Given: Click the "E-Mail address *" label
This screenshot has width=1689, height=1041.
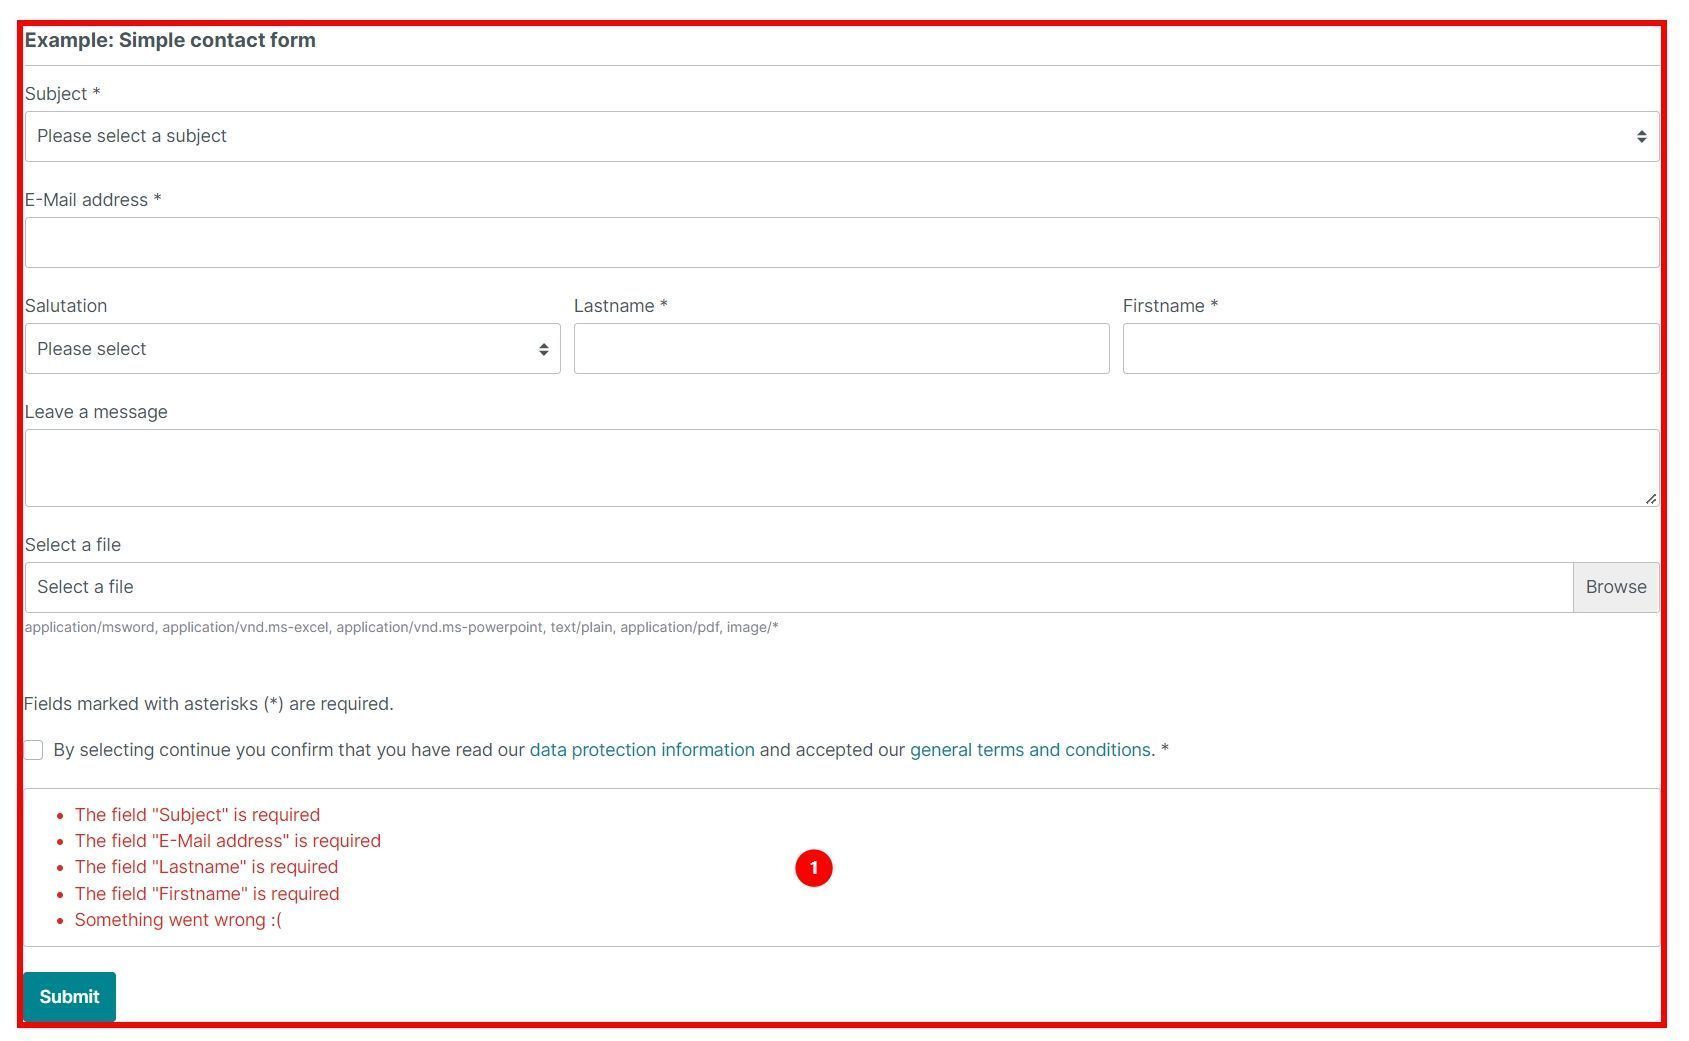Looking at the screenshot, I should 92,200.
